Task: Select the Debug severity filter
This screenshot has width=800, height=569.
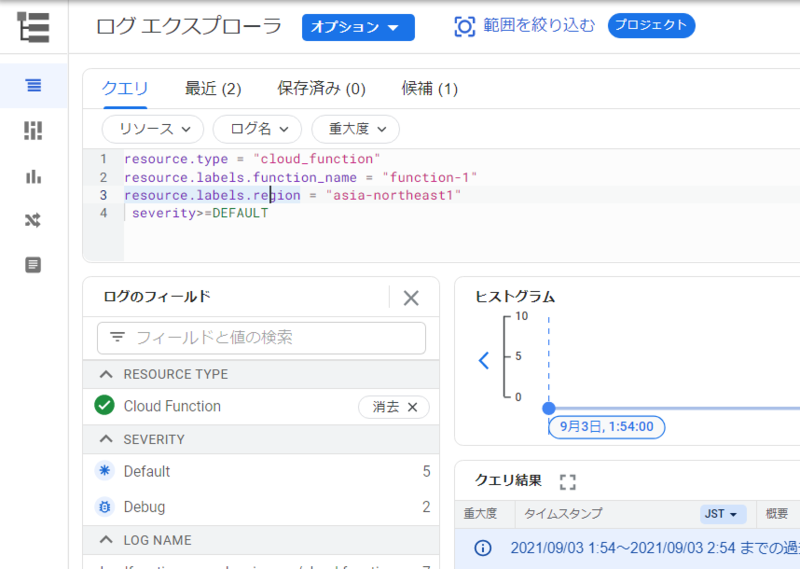Action: [x=144, y=507]
